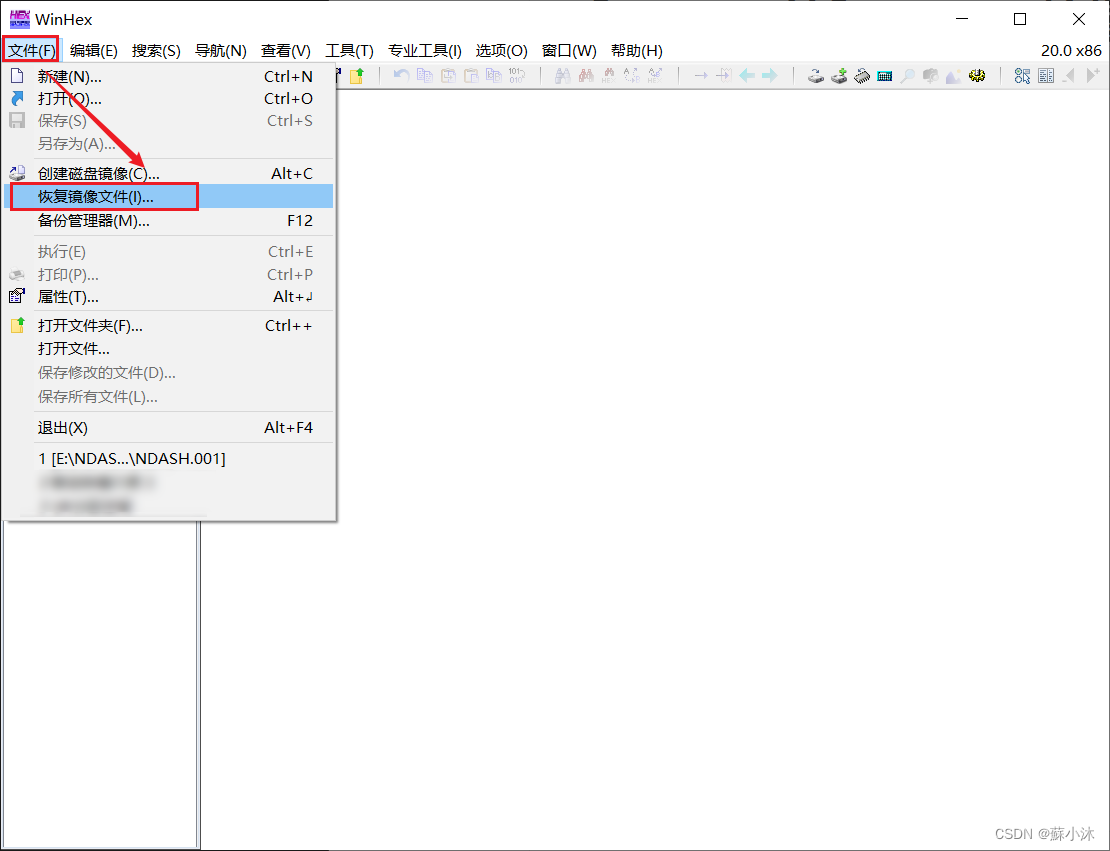Click the grey next-position triangle toolbar icon

point(1092,75)
